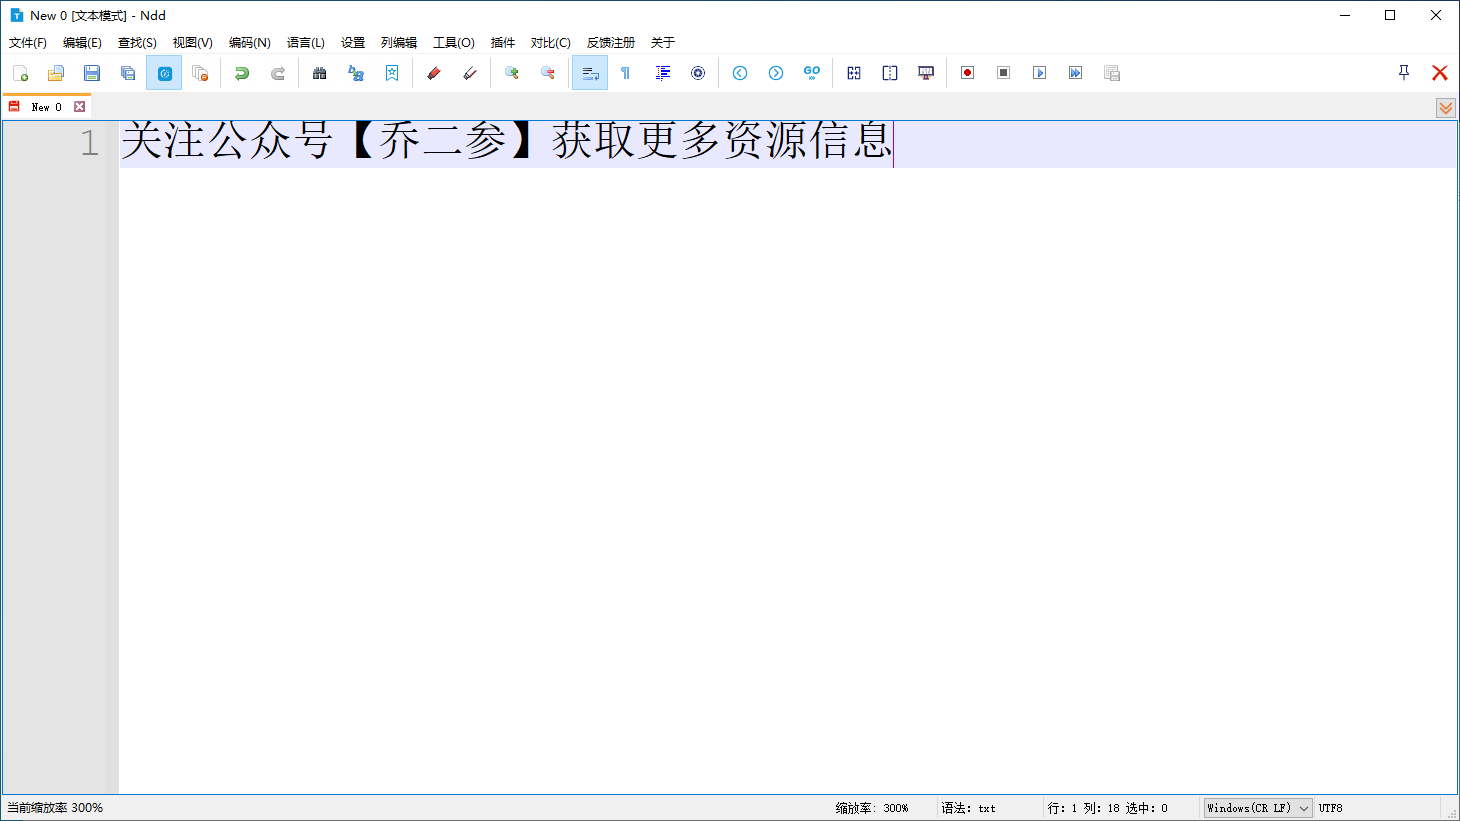Toggle show all characters pilcrow icon

(x=626, y=73)
